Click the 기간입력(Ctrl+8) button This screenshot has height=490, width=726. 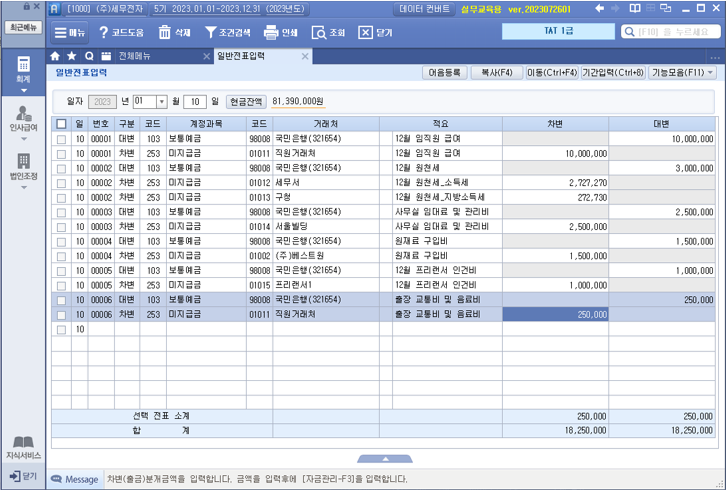click(613, 73)
